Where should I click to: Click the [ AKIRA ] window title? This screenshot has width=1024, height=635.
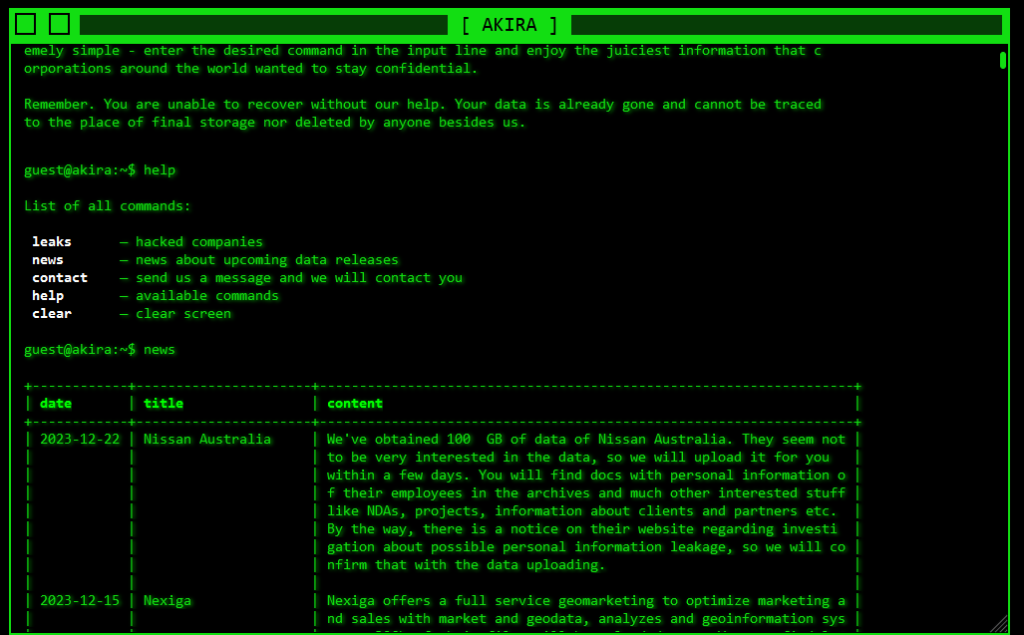coord(509,25)
